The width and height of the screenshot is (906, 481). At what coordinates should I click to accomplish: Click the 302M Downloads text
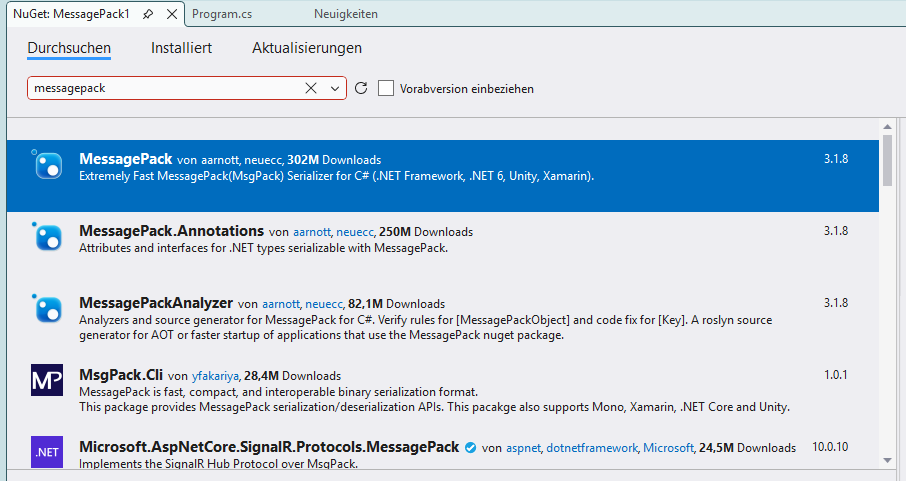pos(334,160)
